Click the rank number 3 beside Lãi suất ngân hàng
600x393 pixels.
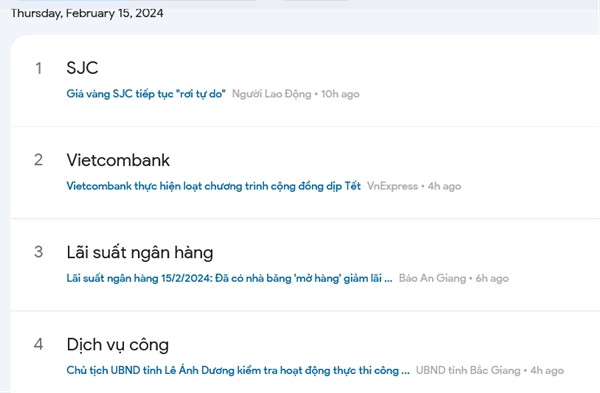pos(39,252)
